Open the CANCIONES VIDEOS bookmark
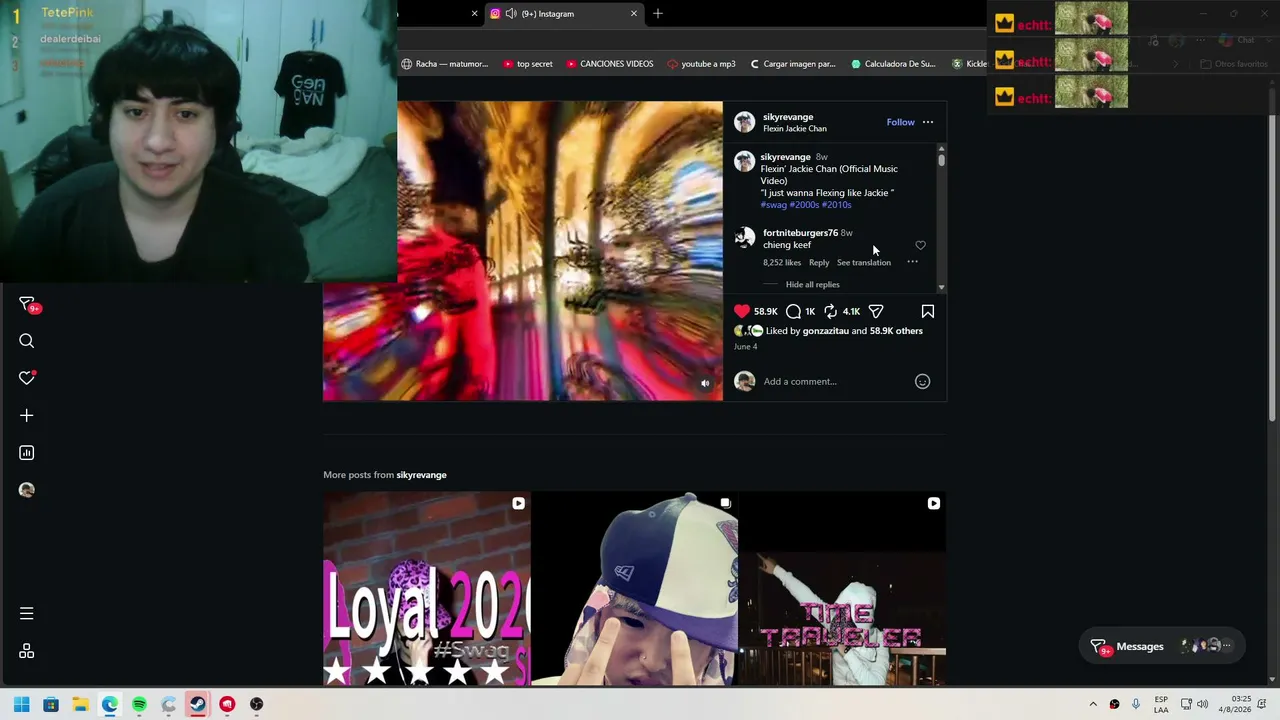The width and height of the screenshot is (1280, 720). tap(610, 64)
